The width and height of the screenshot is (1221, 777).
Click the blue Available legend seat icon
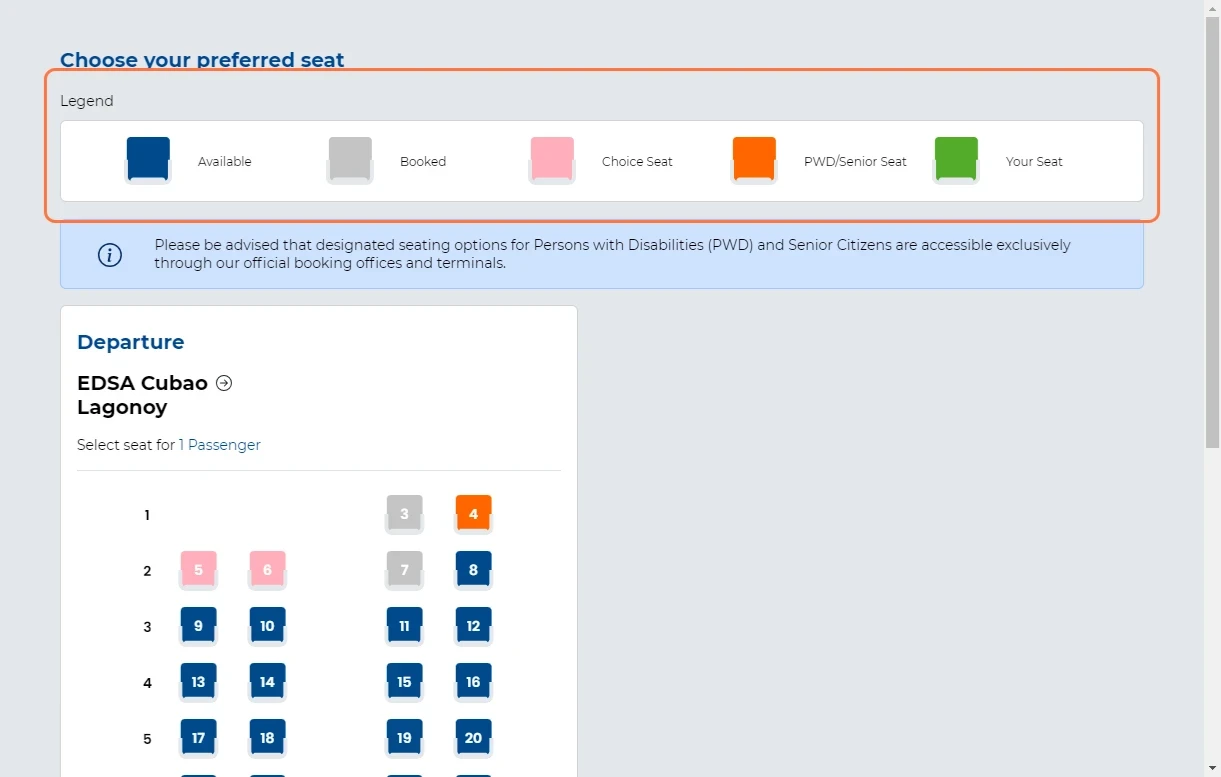148,160
